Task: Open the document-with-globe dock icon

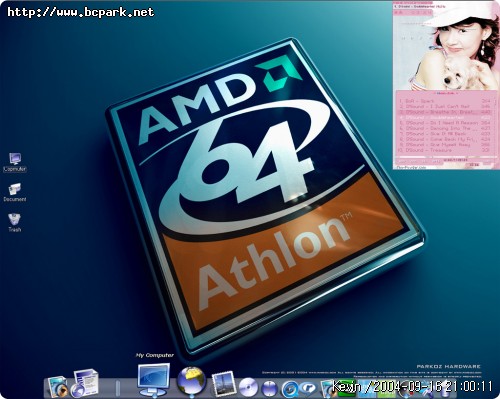Action: [85, 383]
